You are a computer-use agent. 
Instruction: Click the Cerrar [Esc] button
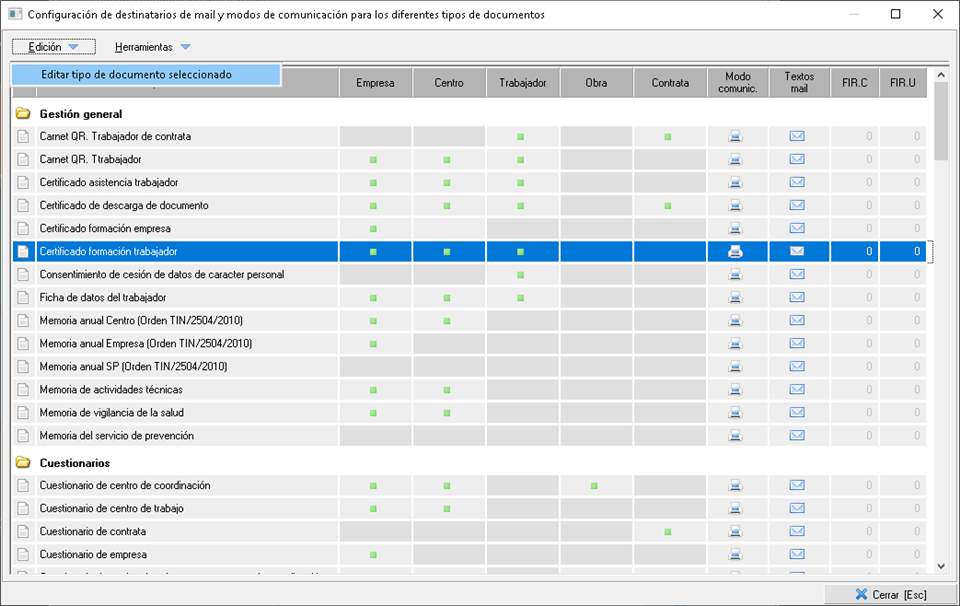889,594
